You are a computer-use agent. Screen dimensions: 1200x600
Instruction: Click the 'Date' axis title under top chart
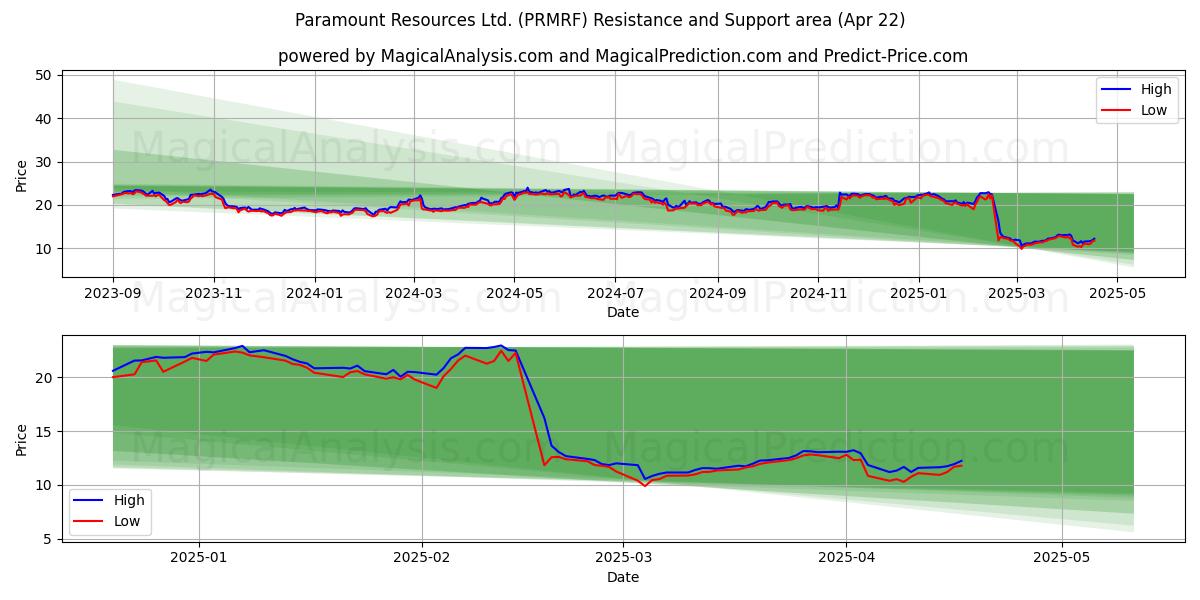tap(623, 313)
